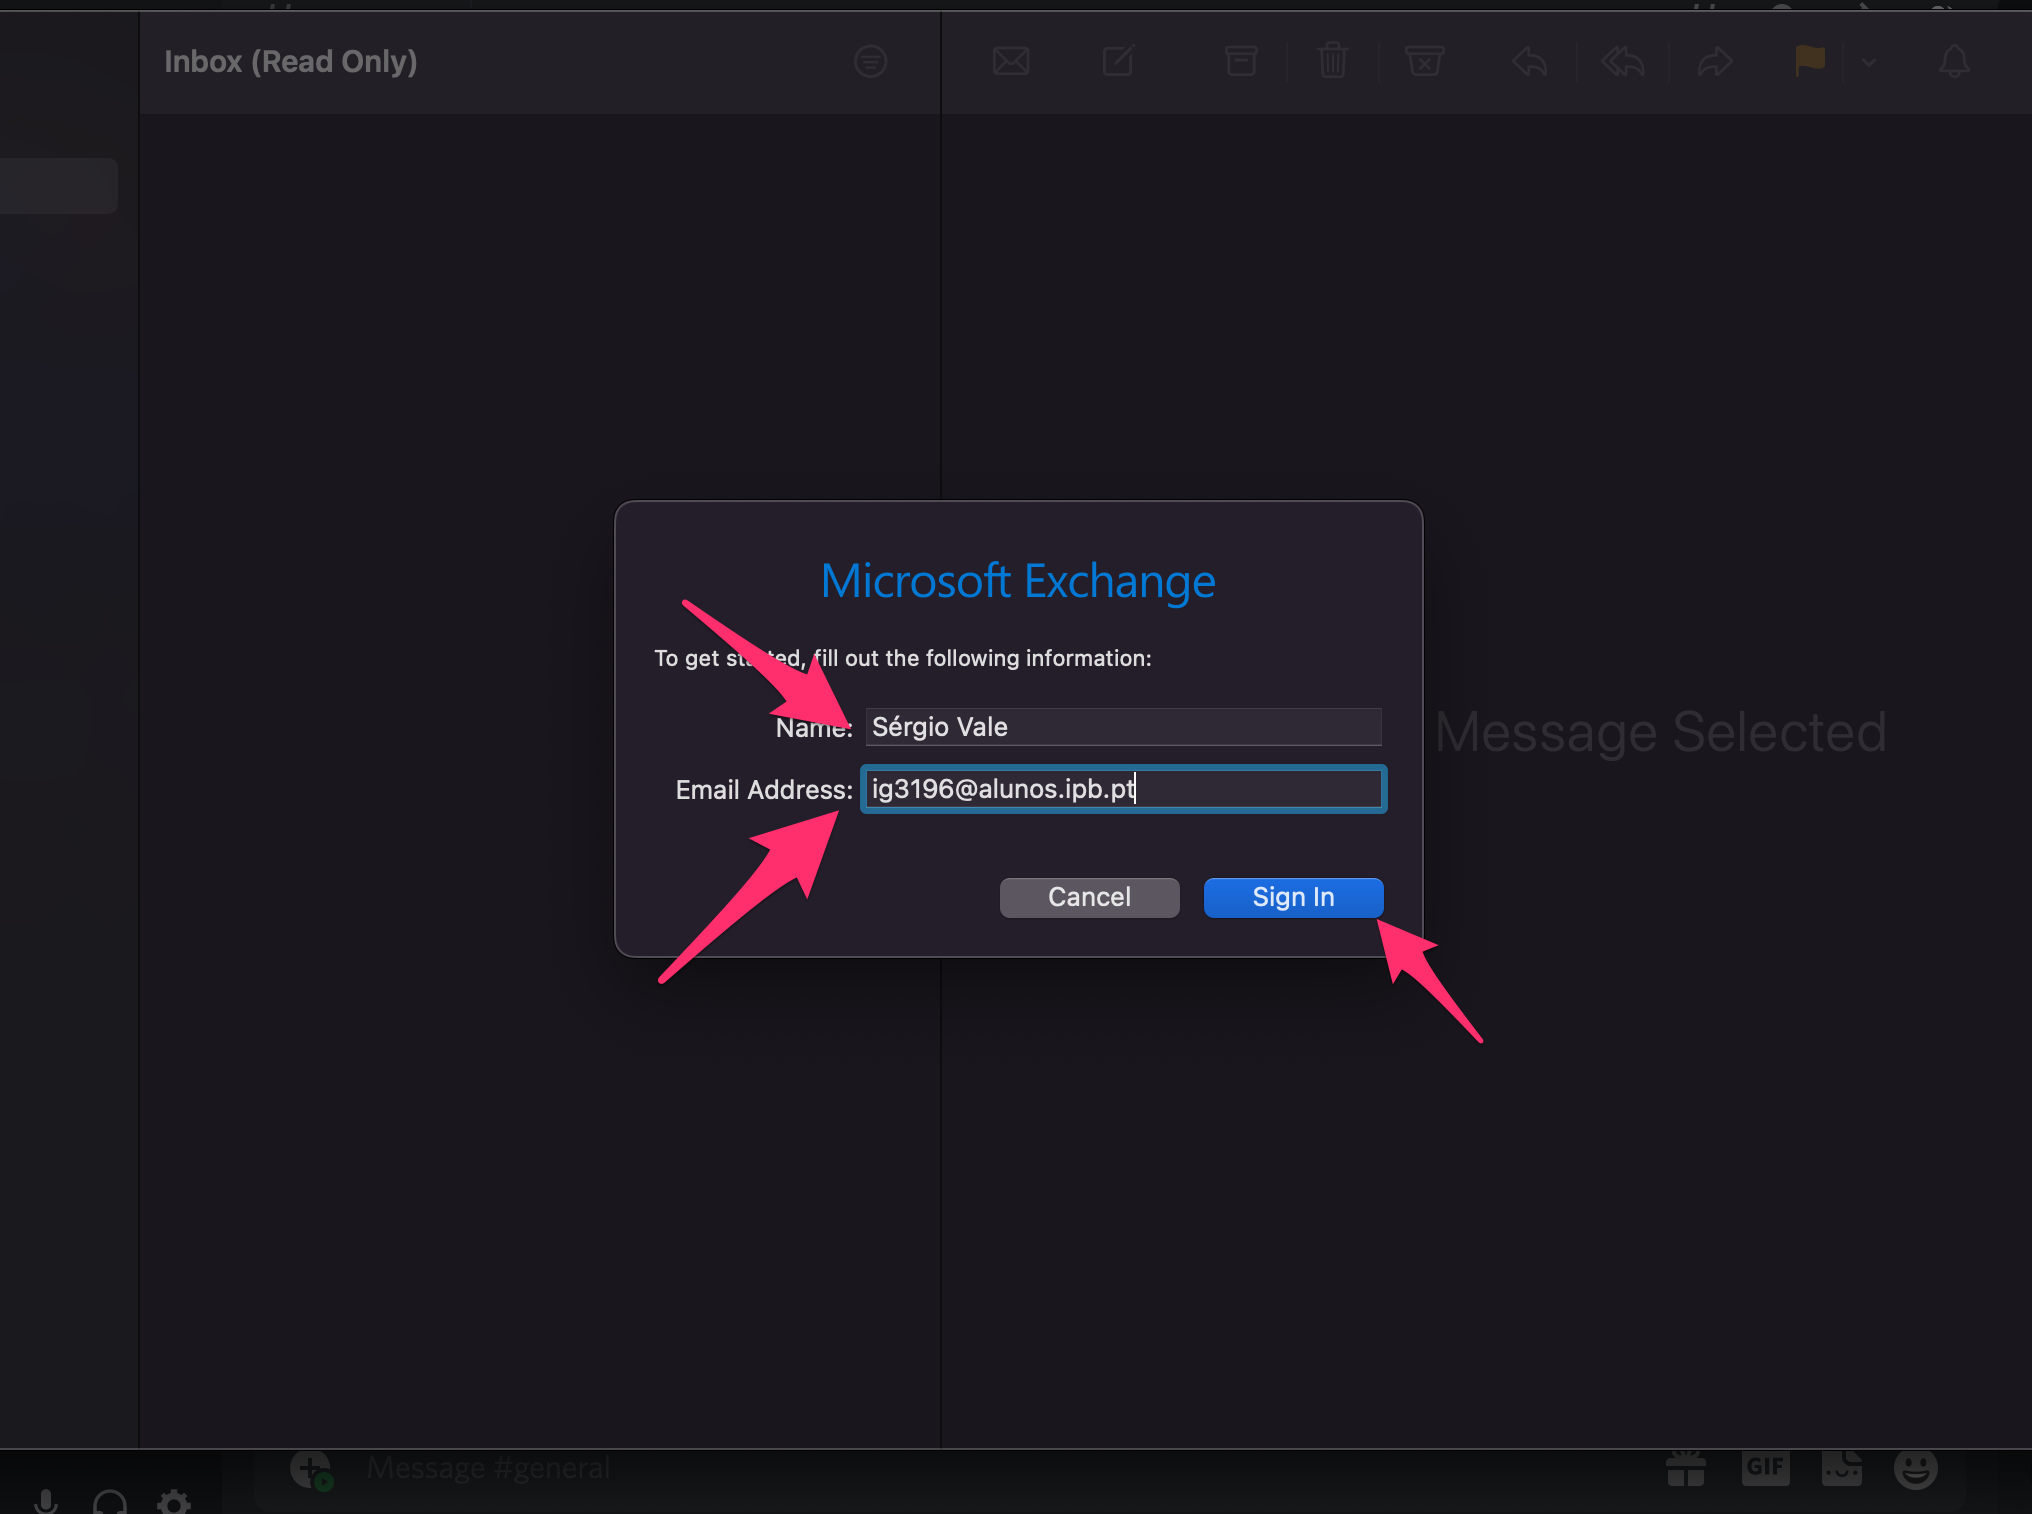Click the Inbox (Read Only) title

pyautogui.click(x=291, y=62)
